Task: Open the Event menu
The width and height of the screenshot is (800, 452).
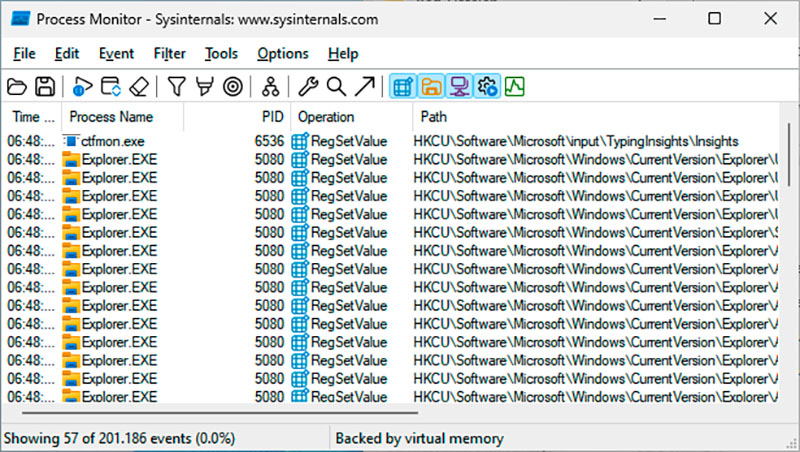Action: (x=116, y=54)
